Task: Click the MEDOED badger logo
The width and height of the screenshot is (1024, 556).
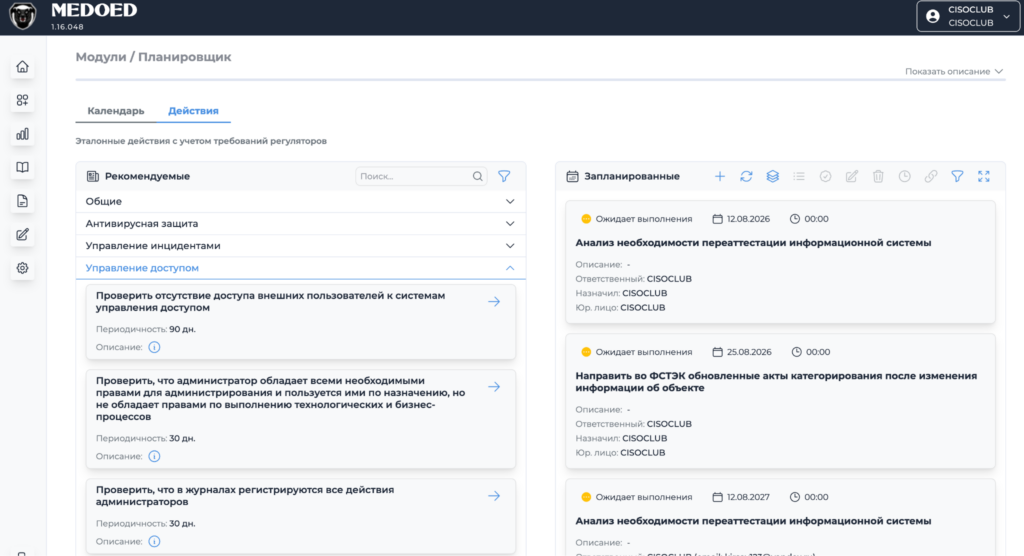Action: (23, 16)
